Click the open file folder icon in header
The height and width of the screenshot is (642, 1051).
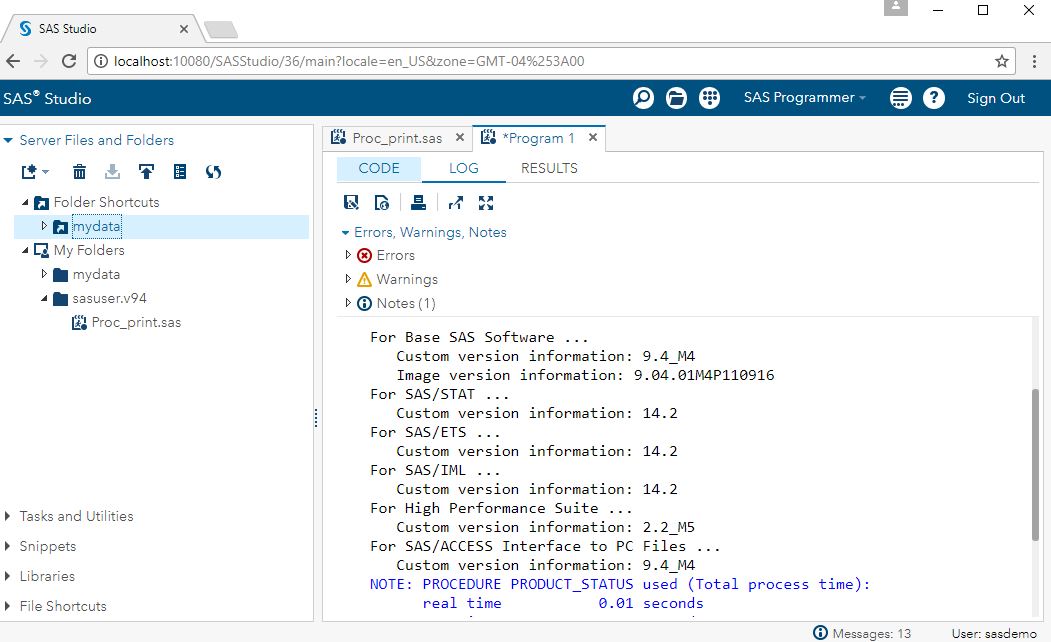[676, 98]
